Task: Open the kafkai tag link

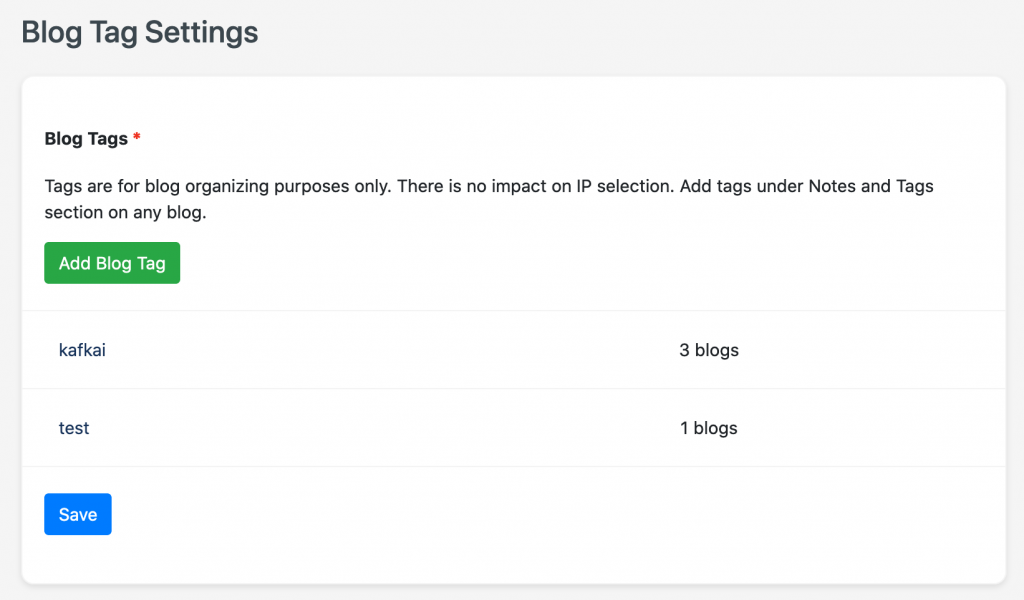Action: [x=82, y=350]
